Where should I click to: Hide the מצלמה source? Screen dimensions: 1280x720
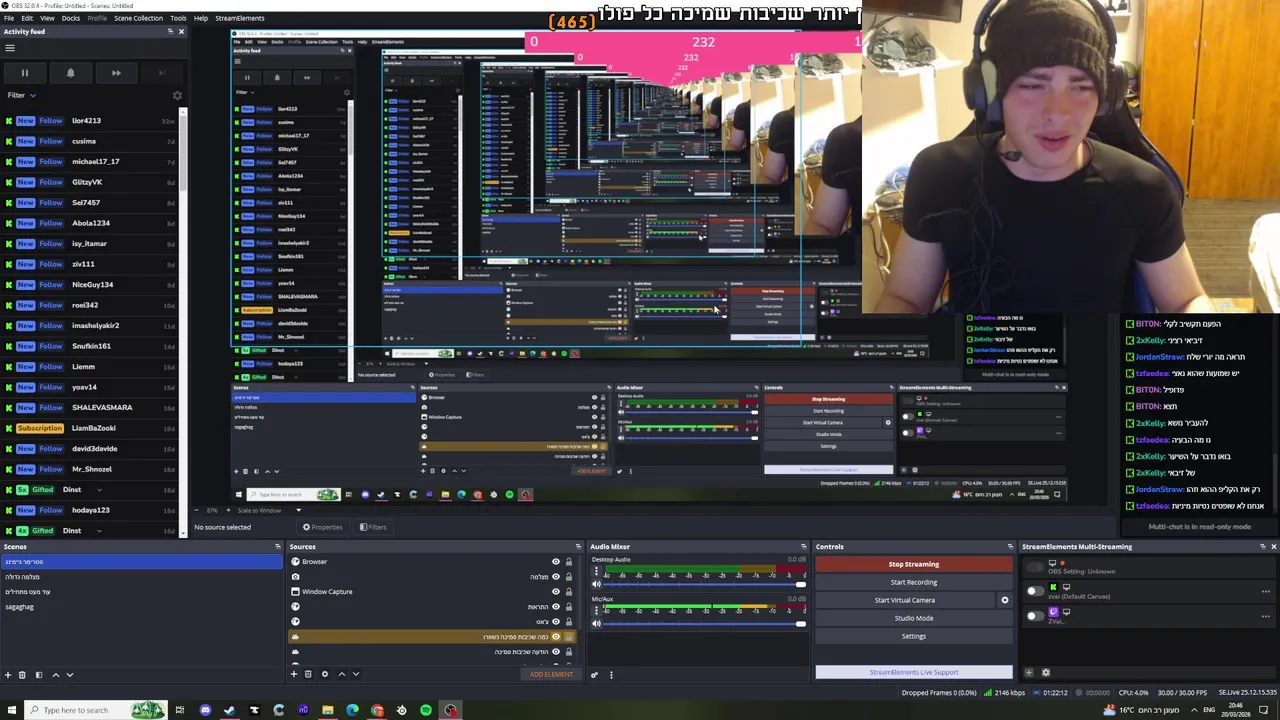(x=556, y=577)
